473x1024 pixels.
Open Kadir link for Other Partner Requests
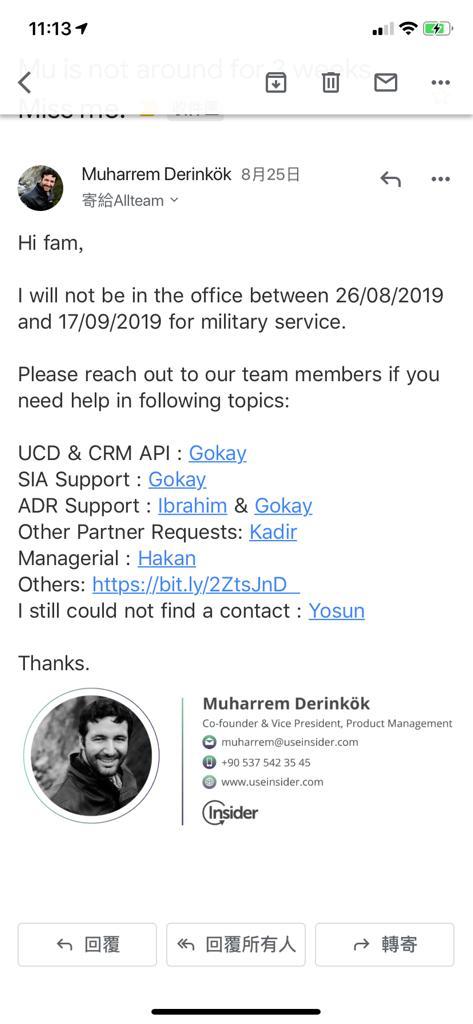click(273, 532)
